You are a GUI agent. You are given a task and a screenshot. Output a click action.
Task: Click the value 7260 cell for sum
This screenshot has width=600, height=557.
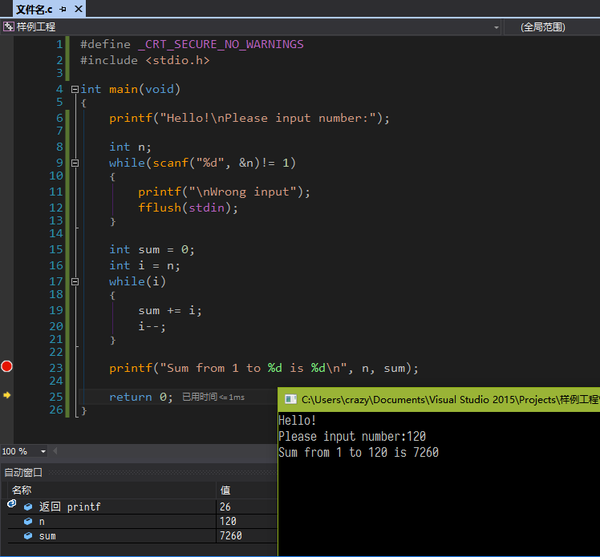click(232, 536)
